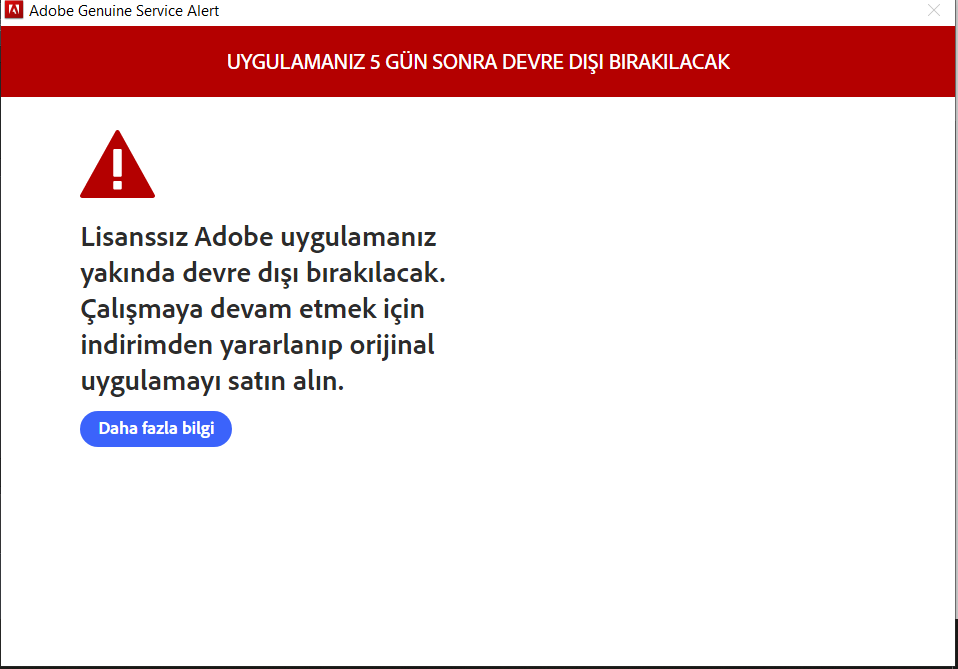Click the Adobe logo in title bar
958x669 pixels.
click(x=14, y=10)
